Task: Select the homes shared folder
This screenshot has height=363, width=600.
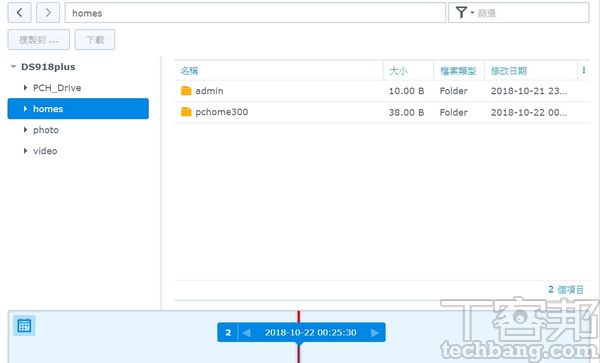Action: click(78, 109)
